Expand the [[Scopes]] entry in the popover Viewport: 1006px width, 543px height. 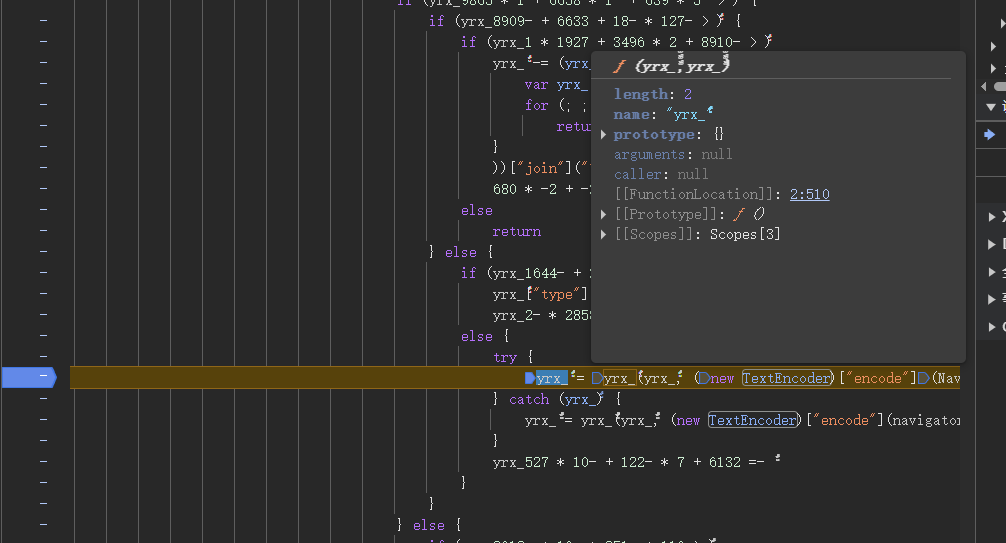[x=603, y=235]
